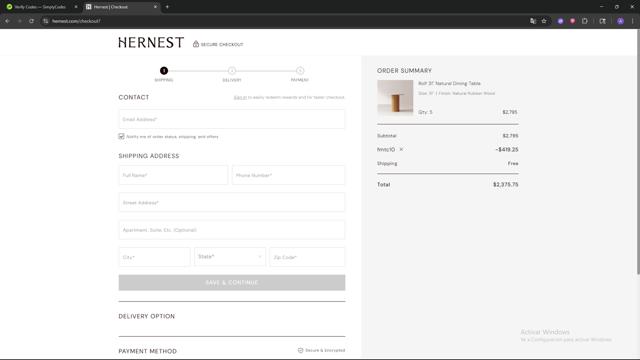This screenshot has width=640, height=360.
Task: Open the red shield extension
Action: point(573,21)
